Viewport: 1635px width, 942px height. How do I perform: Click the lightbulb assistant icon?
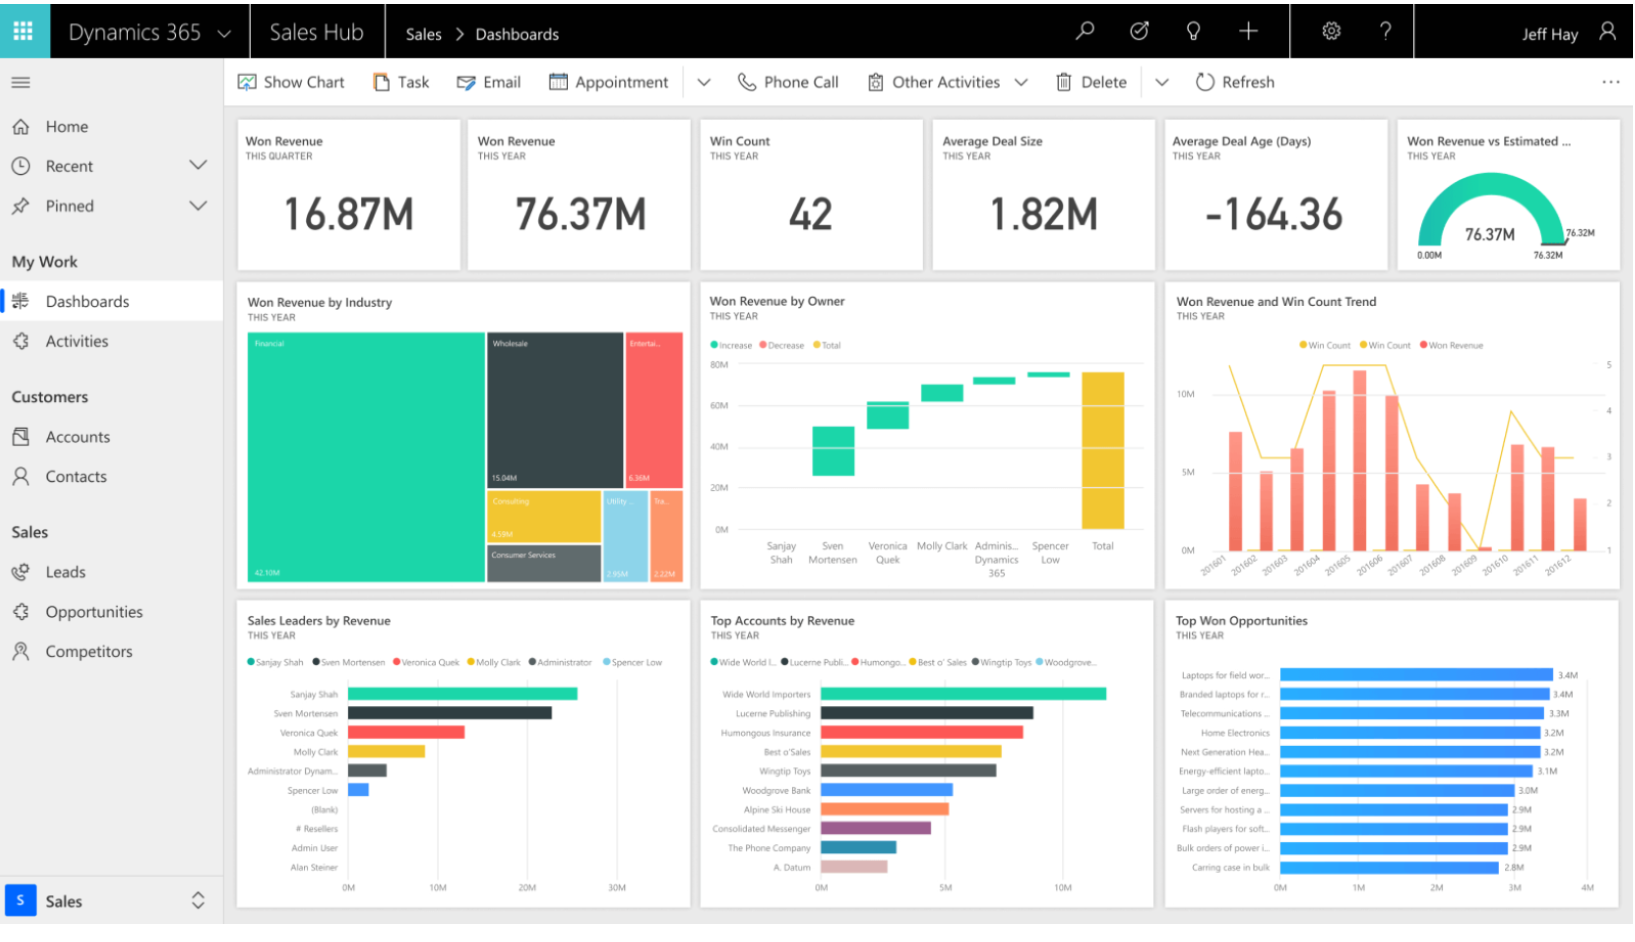pyautogui.click(x=1193, y=31)
